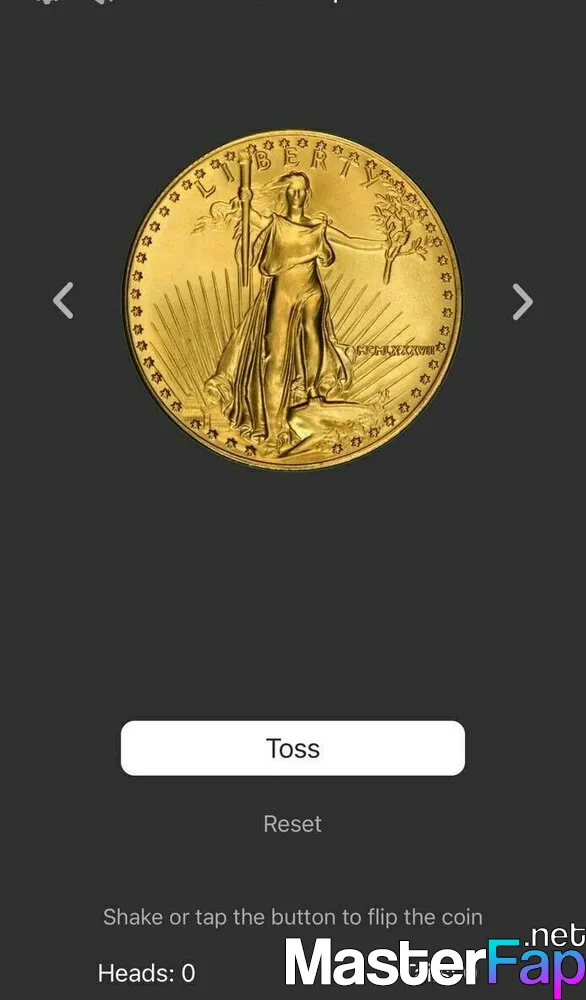Show the previous coin with left chevron
The width and height of the screenshot is (586, 1000).
(63, 300)
